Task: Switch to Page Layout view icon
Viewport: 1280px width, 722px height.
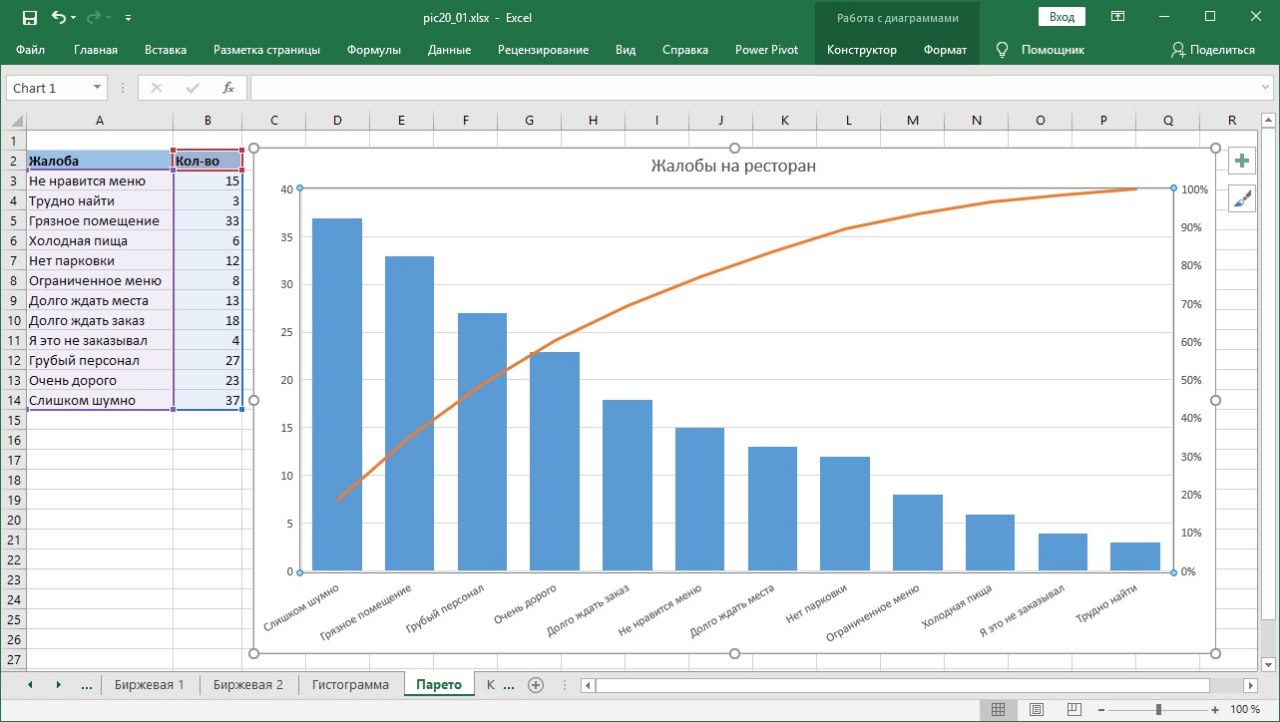Action: pyautogui.click(x=1036, y=709)
